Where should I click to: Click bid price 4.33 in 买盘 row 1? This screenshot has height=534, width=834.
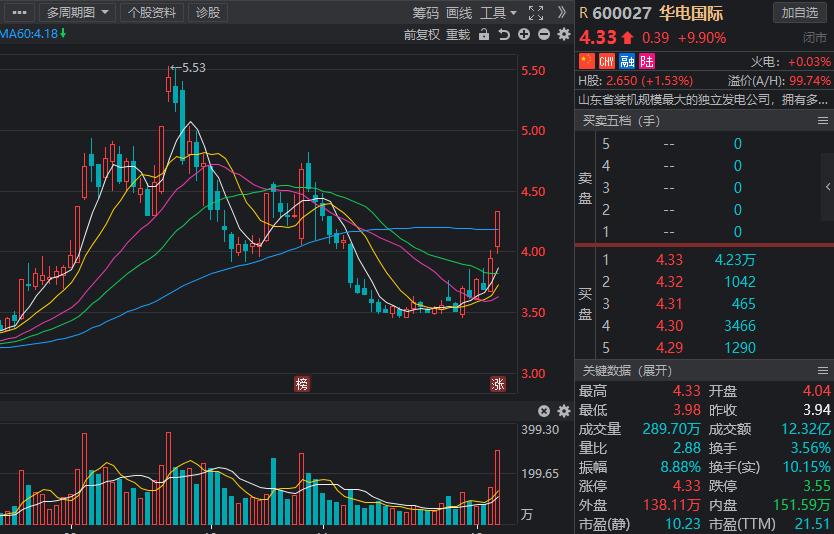669,260
